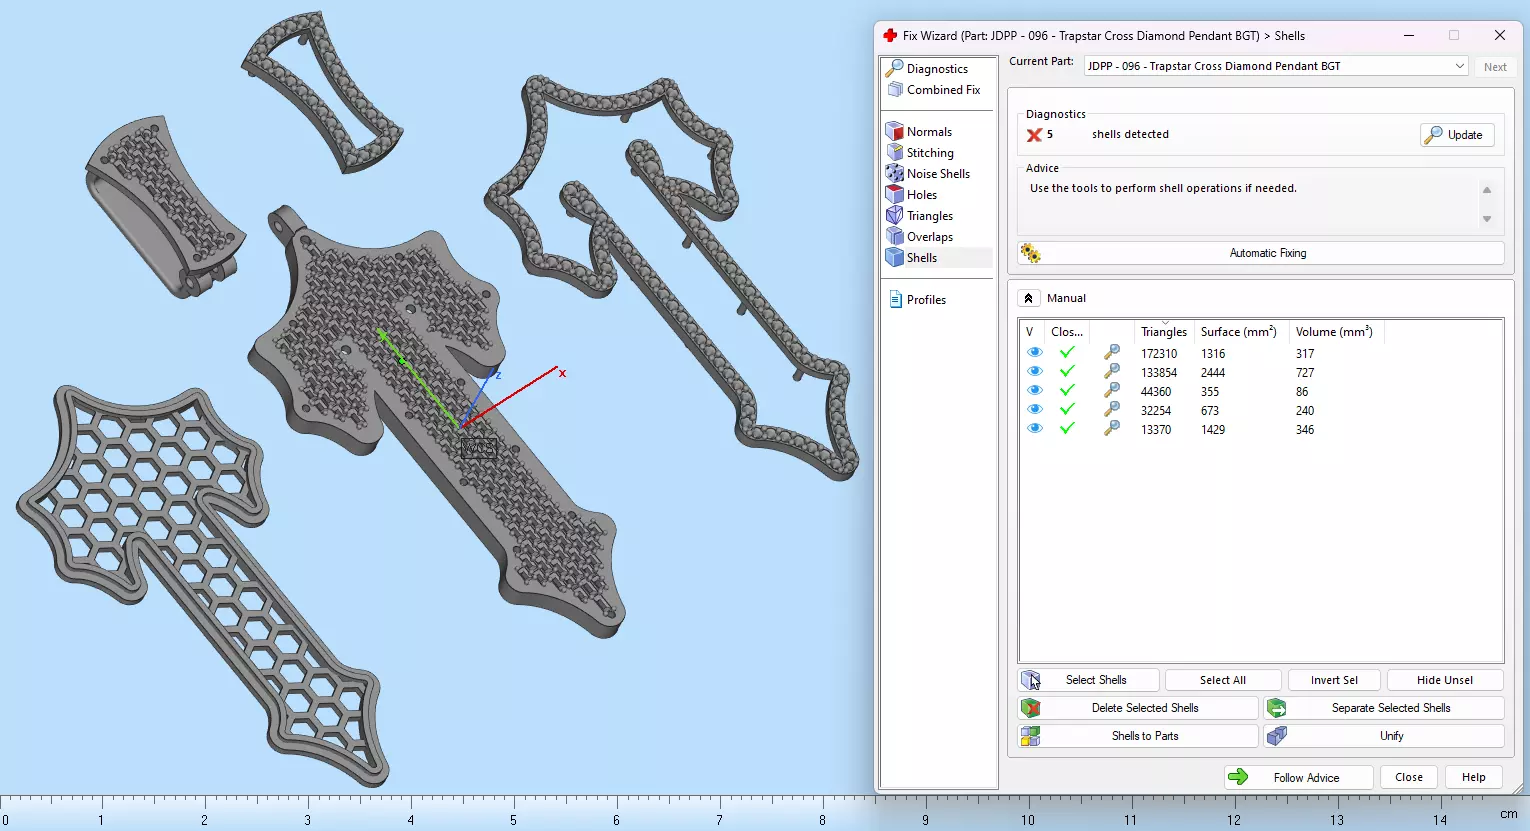Click the closed checkmark of the 32254-triangle shell
This screenshot has width=1530, height=831.
[x=1067, y=410]
